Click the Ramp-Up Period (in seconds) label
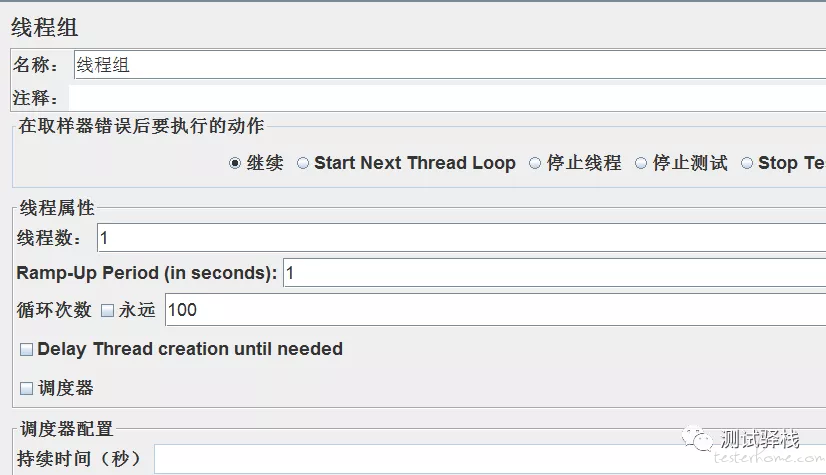 tap(147, 273)
